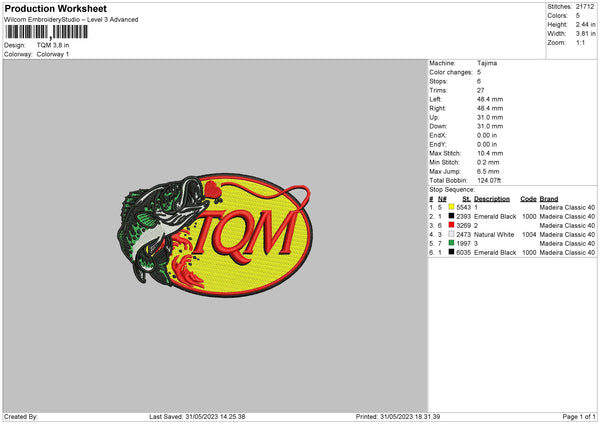This screenshot has height=424, width=600.
Task: Click 'Wilcom EmbroideryStudio – Level 3 Advanced' text
Action: click(71, 20)
